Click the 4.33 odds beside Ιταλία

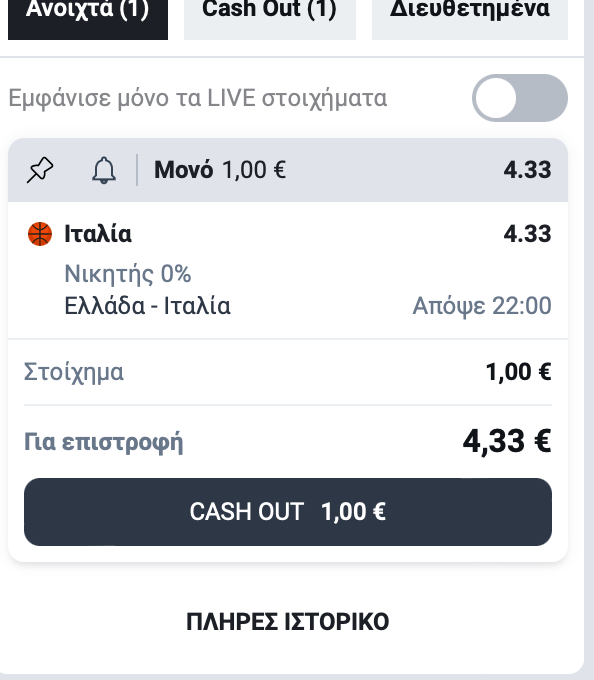coord(527,234)
